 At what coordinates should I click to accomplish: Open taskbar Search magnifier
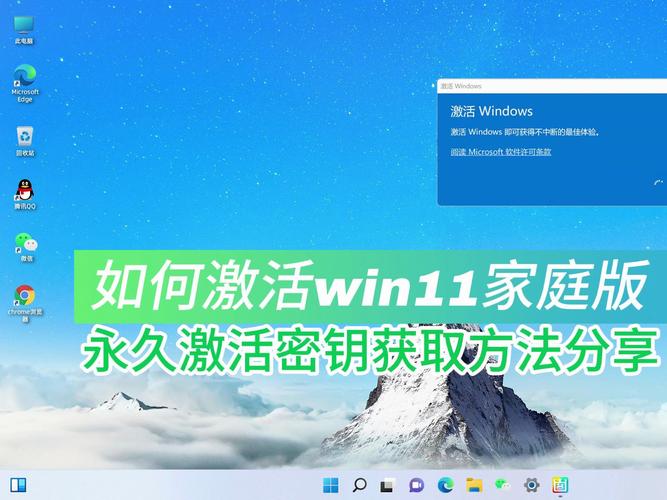(359, 485)
